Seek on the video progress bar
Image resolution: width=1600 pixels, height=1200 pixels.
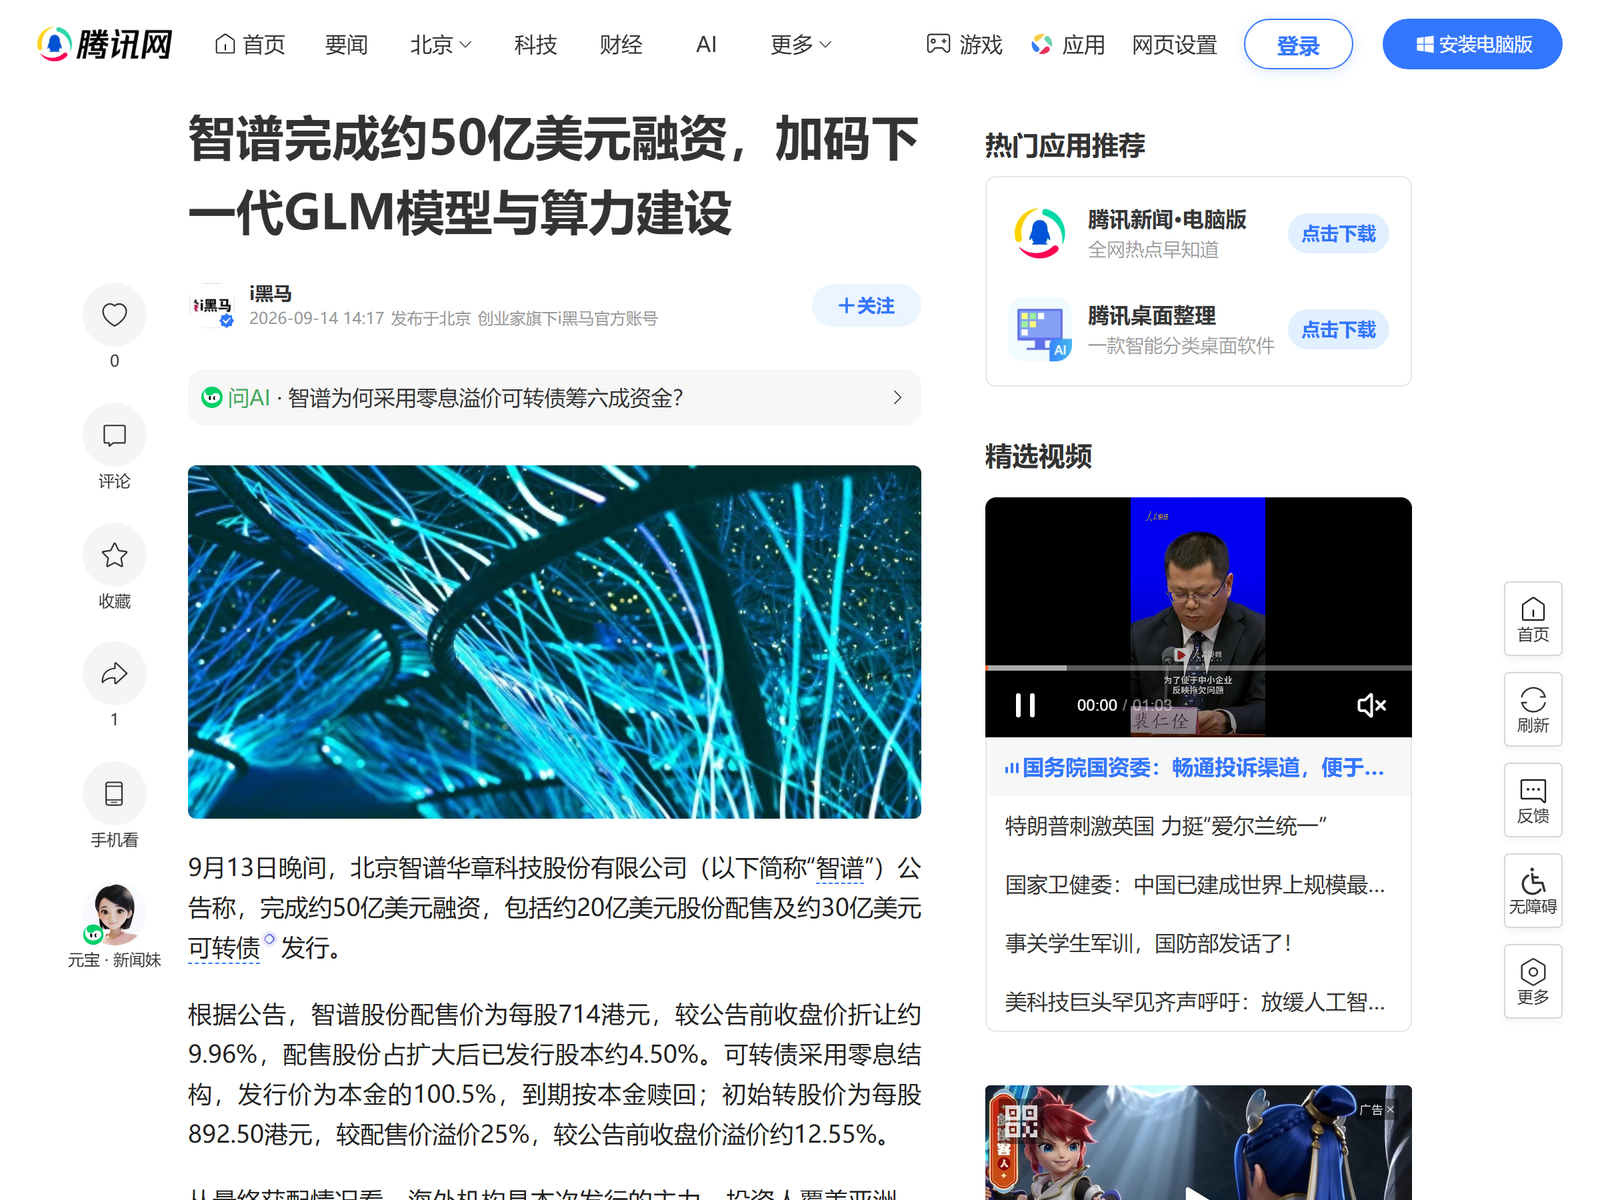point(1198,667)
